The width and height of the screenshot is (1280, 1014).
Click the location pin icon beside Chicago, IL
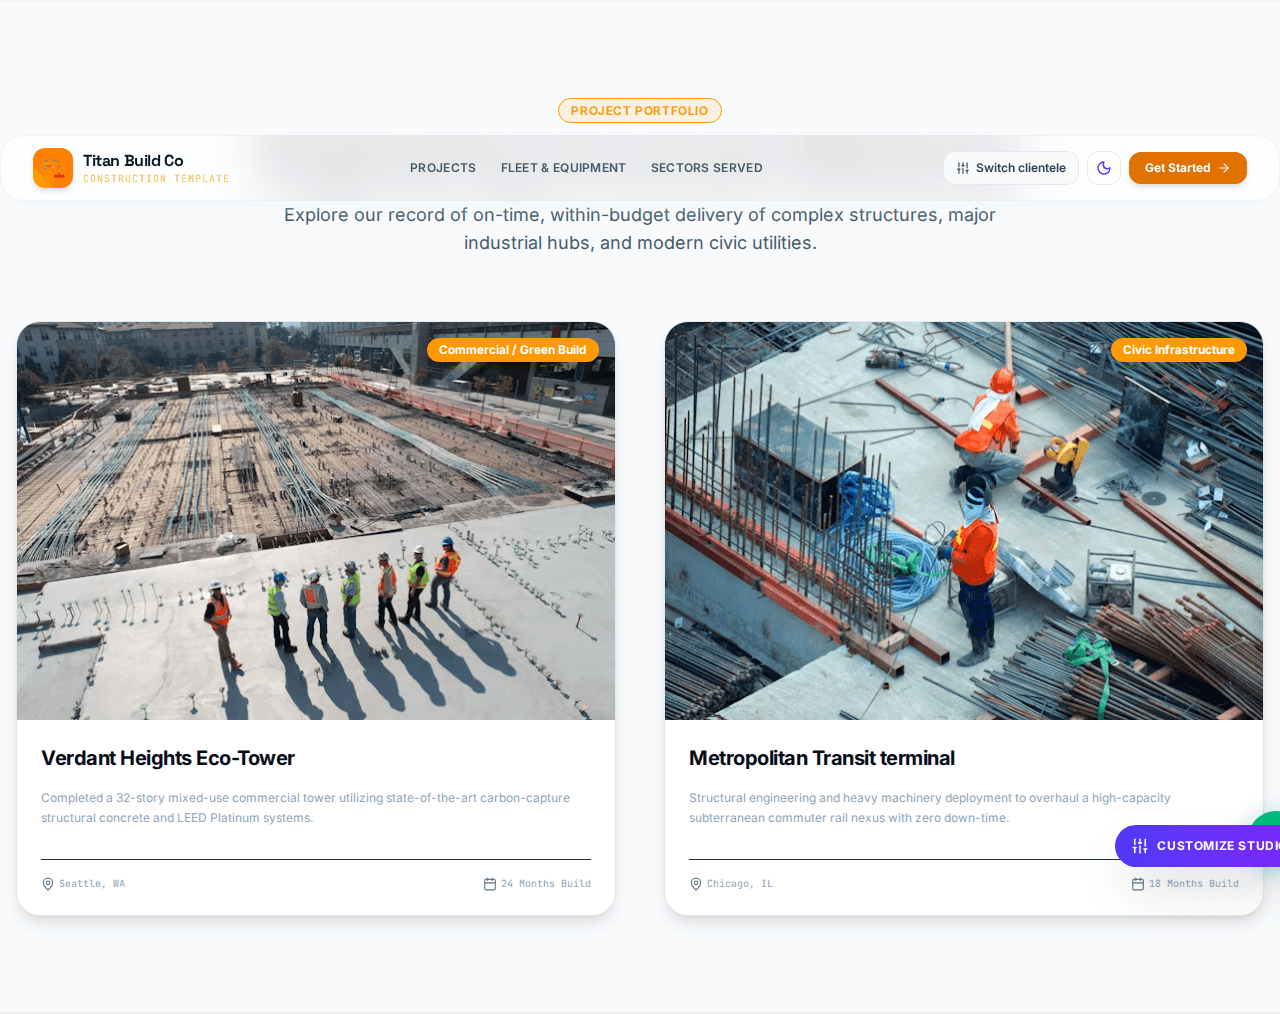696,884
